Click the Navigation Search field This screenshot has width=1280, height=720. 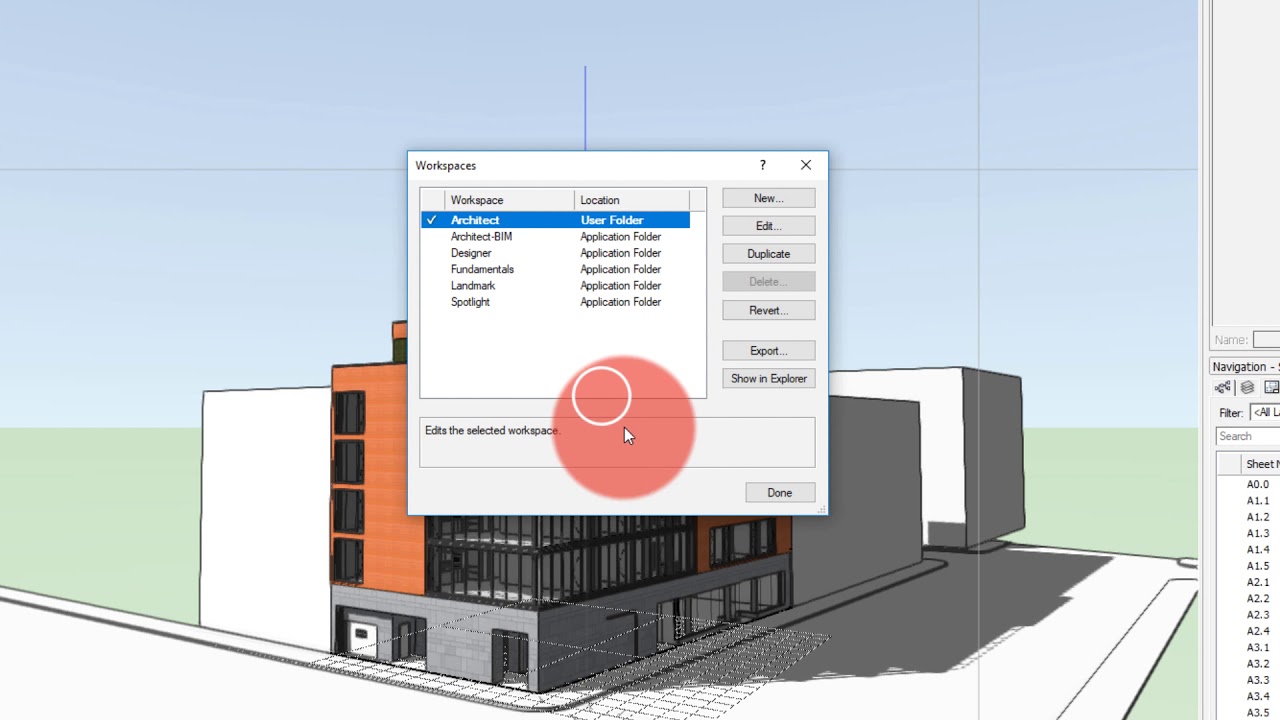click(1248, 436)
